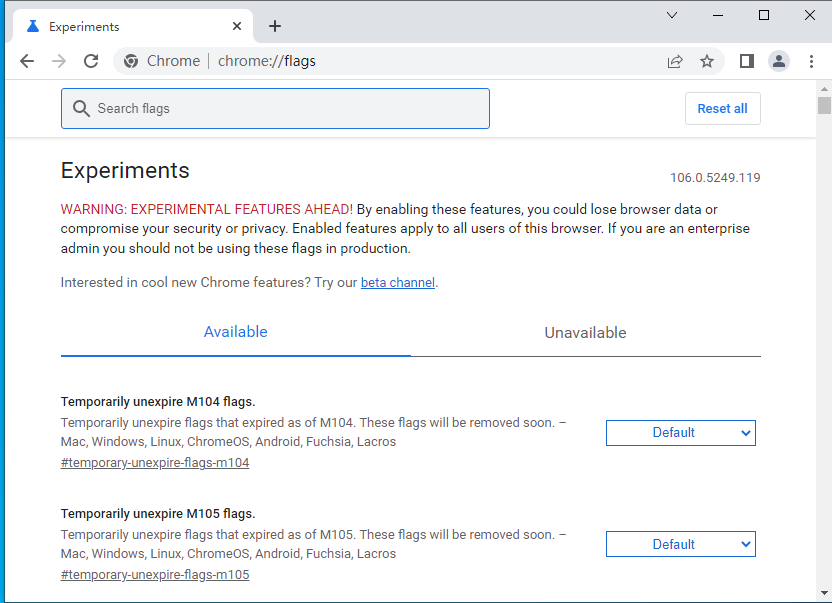Open #temporary-unexpire-flags-m105 anchor link
The height and width of the screenshot is (603, 832).
[x=155, y=574]
